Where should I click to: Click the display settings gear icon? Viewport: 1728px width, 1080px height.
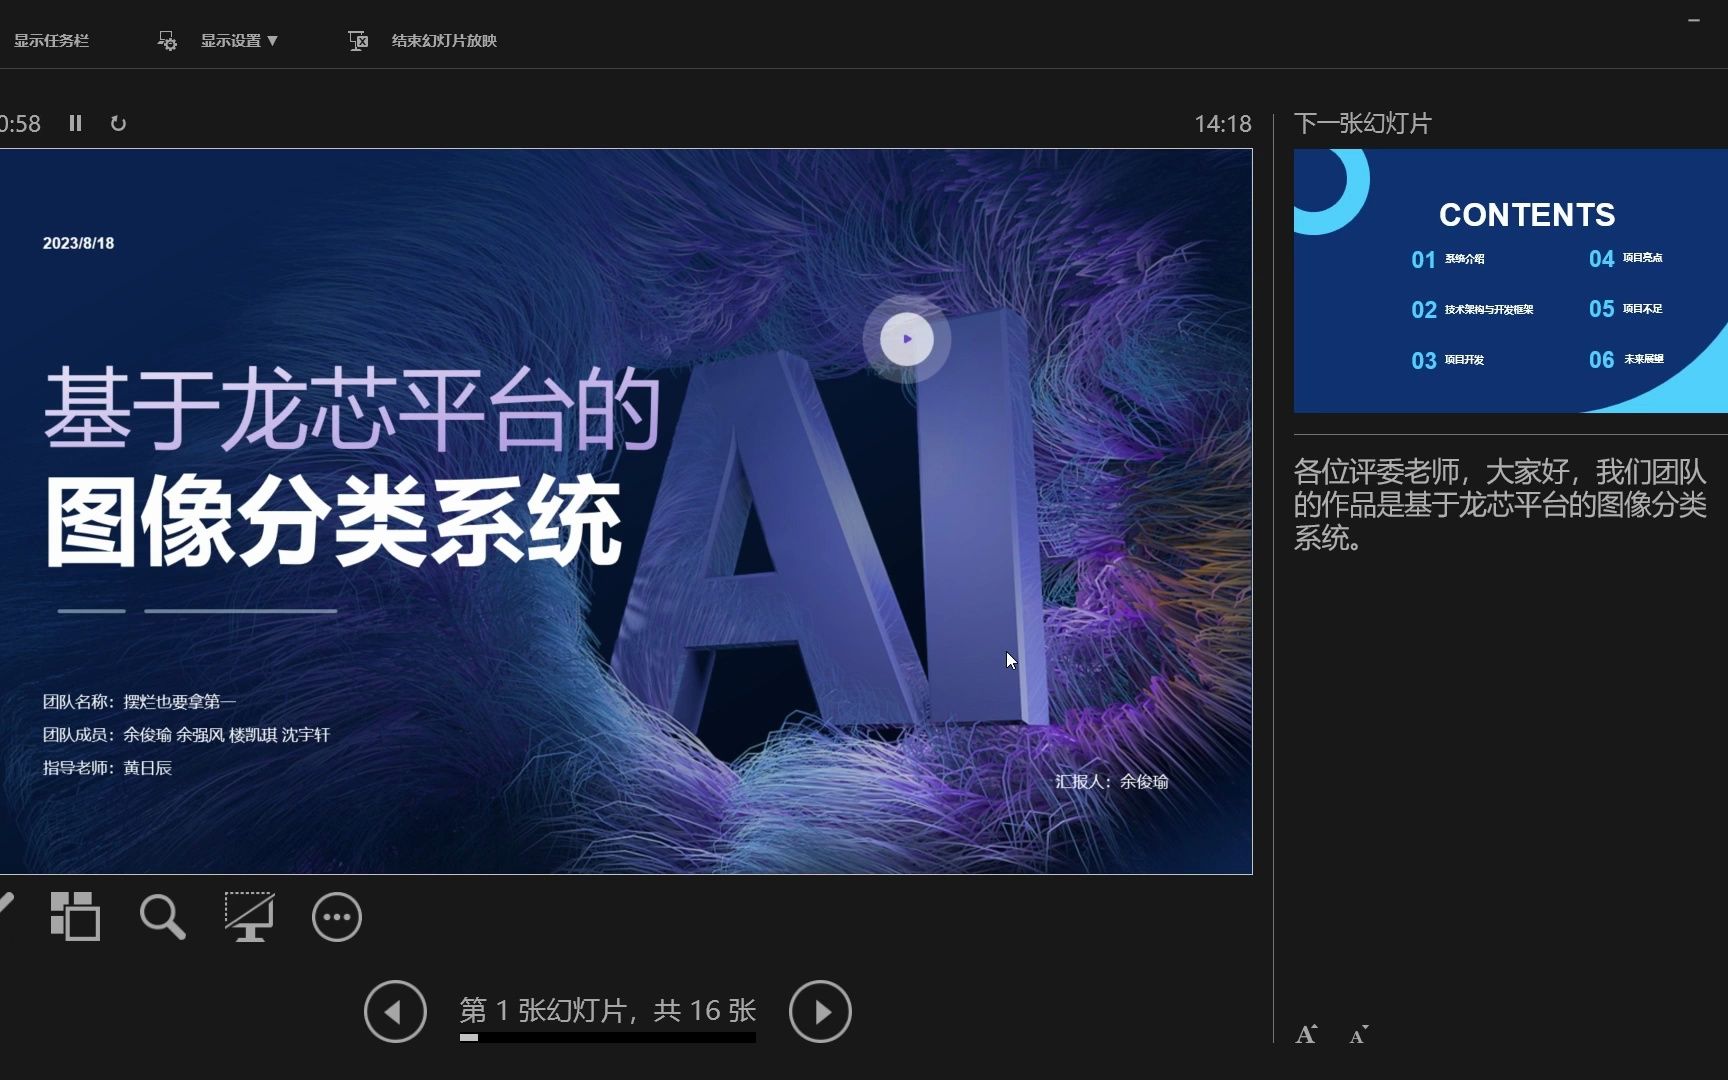pyautogui.click(x=167, y=41)
